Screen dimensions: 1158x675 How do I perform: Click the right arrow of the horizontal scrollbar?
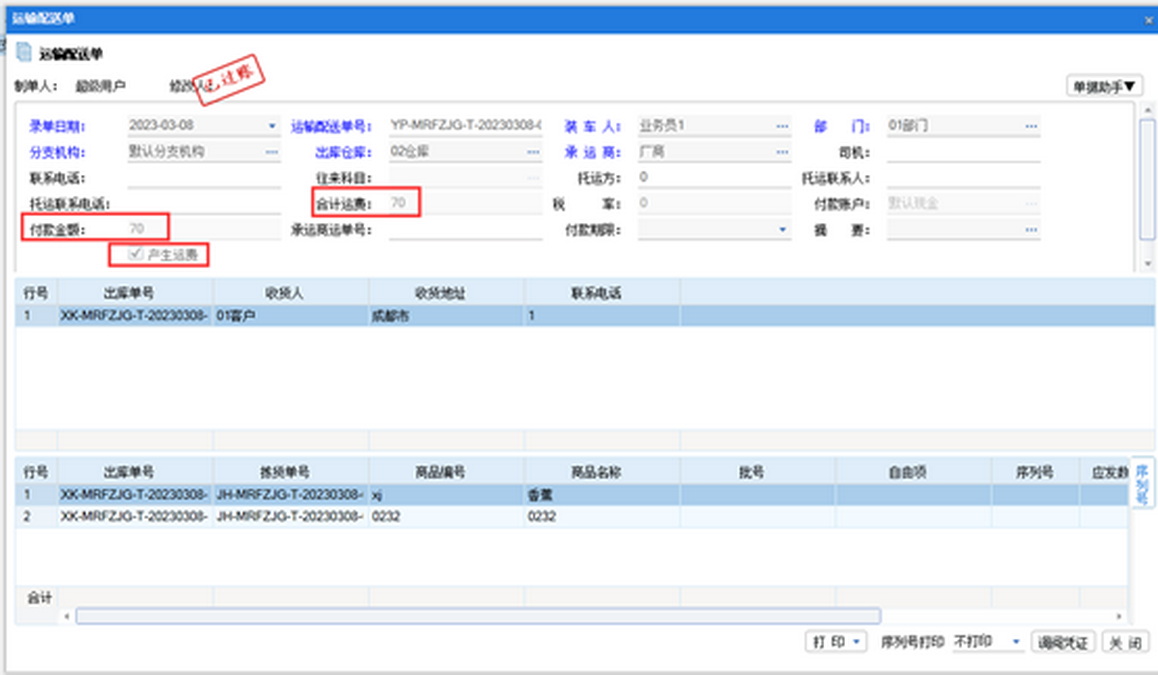pos(1119,617)
